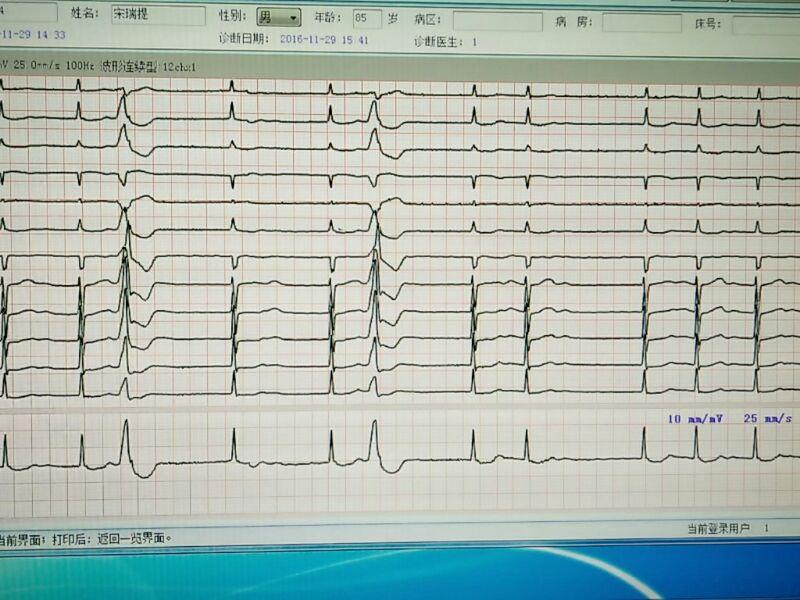Click second wide ectopic beat in bottom rhythm strip
This screenshot has height=600, width=800.
point(374,440)
